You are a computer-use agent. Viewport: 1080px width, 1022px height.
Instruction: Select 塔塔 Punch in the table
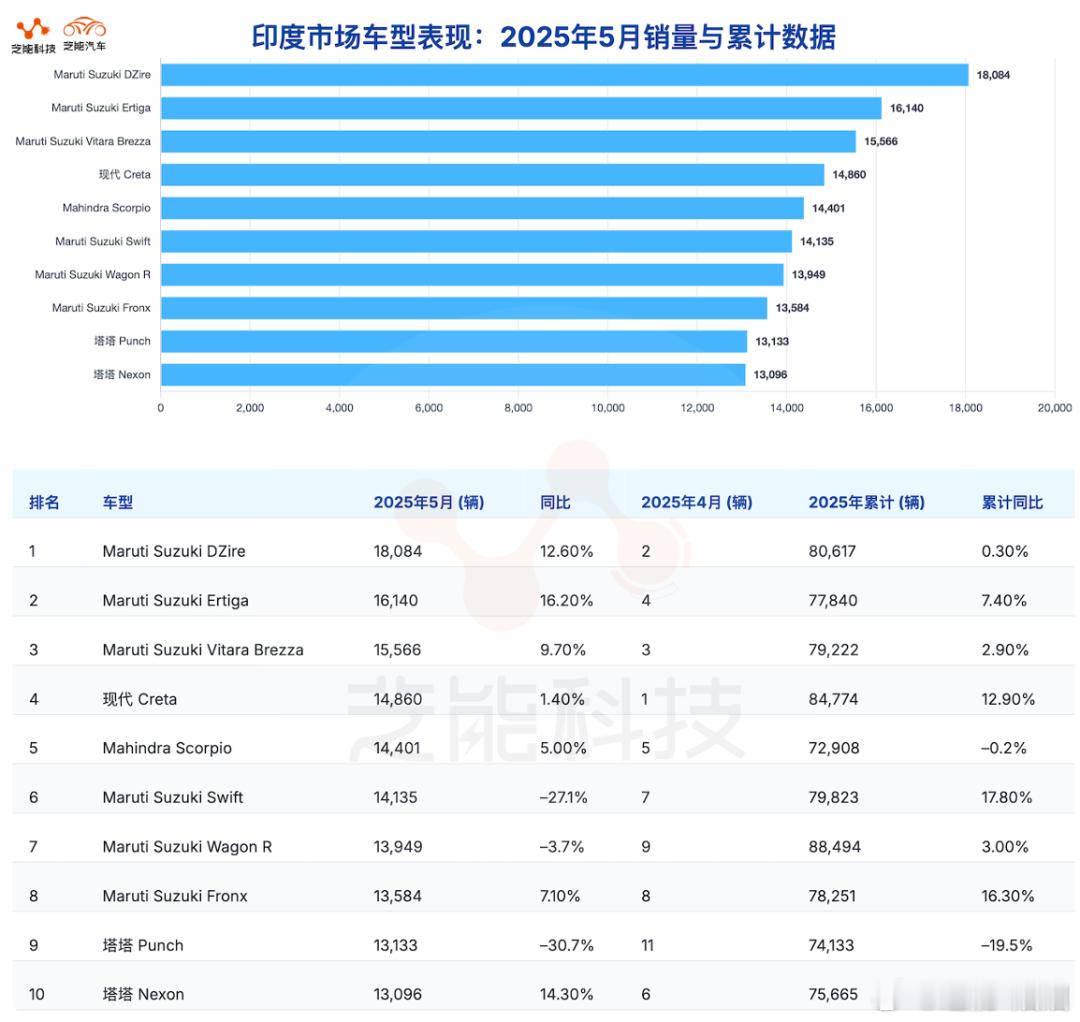pos(143,945)
